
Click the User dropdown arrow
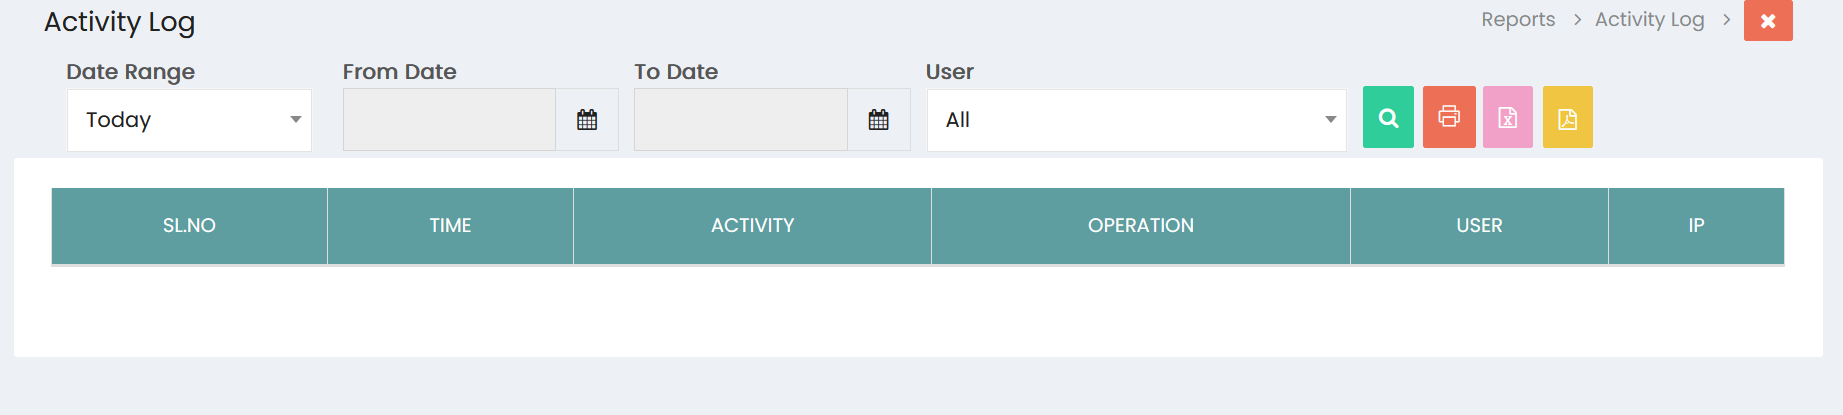1331,120
